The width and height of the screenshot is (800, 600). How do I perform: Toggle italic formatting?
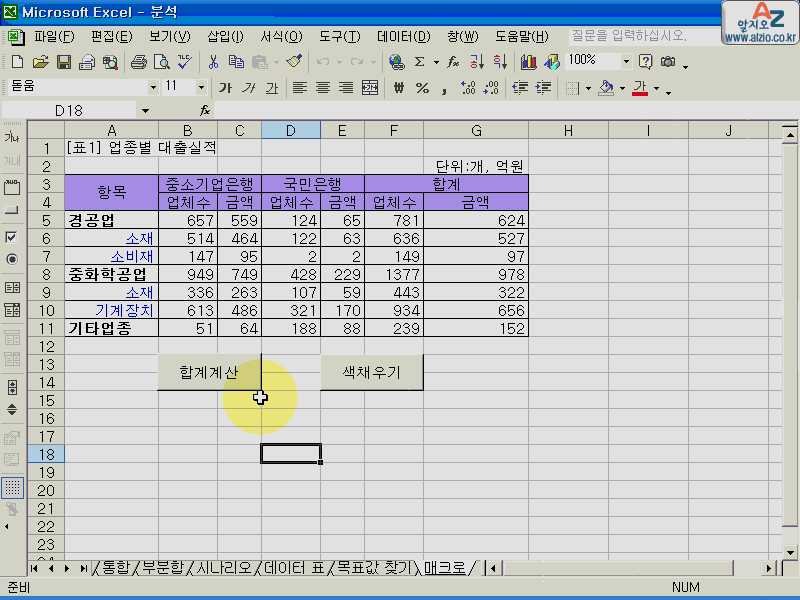click(248, 88)
